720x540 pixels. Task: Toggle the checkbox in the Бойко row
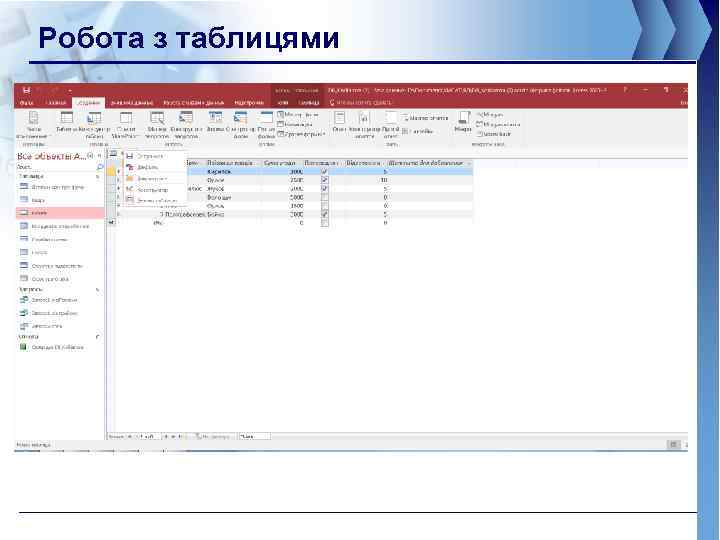[x=325, y=214]
